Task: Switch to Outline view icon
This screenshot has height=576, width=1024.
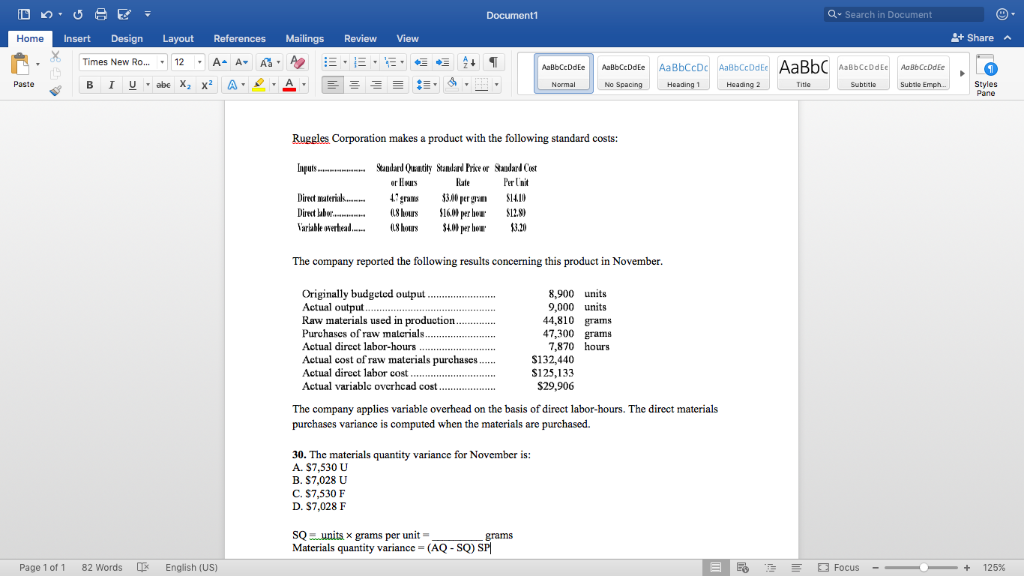Action: tap(770, 568)
